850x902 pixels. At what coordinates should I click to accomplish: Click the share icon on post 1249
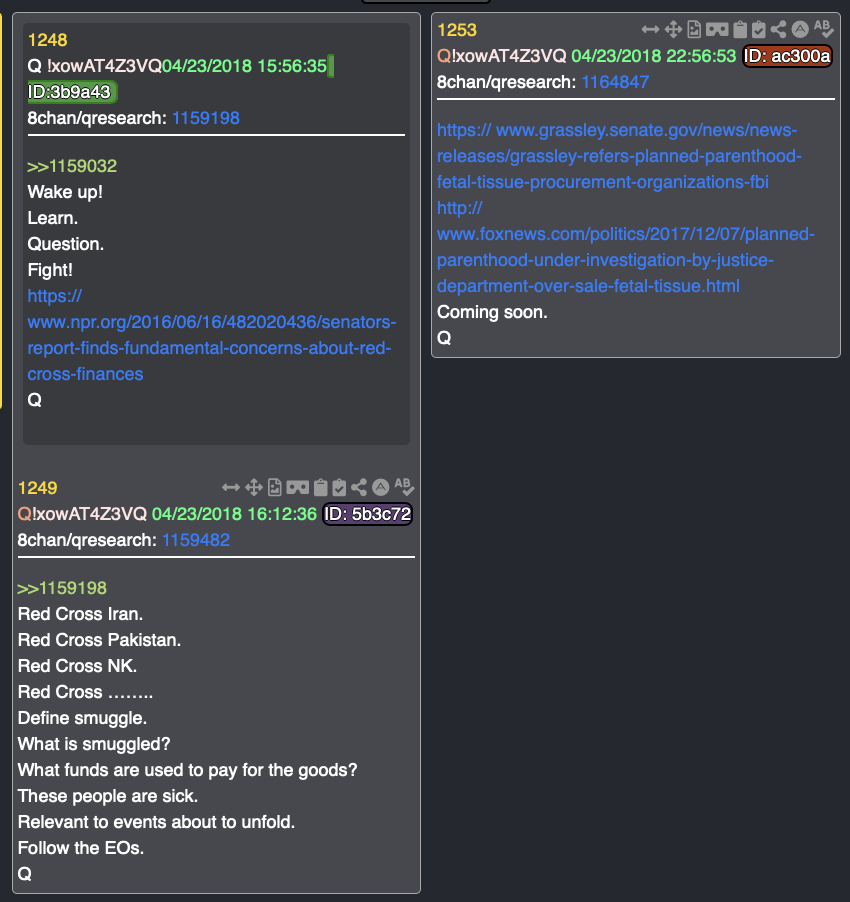pyautogui.click(x=359, y=488)
